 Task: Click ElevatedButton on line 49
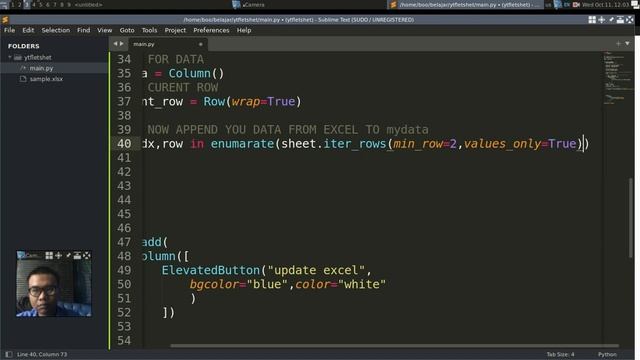coord(211,270)
